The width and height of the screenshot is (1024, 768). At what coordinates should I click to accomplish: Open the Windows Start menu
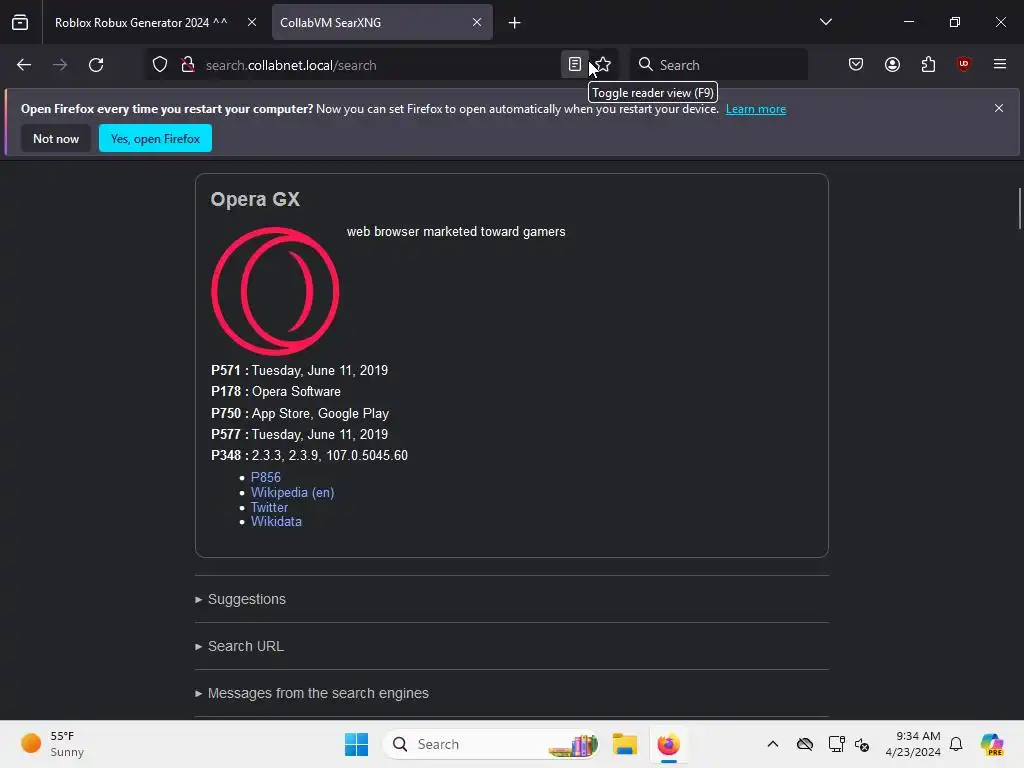pos(357,744)
